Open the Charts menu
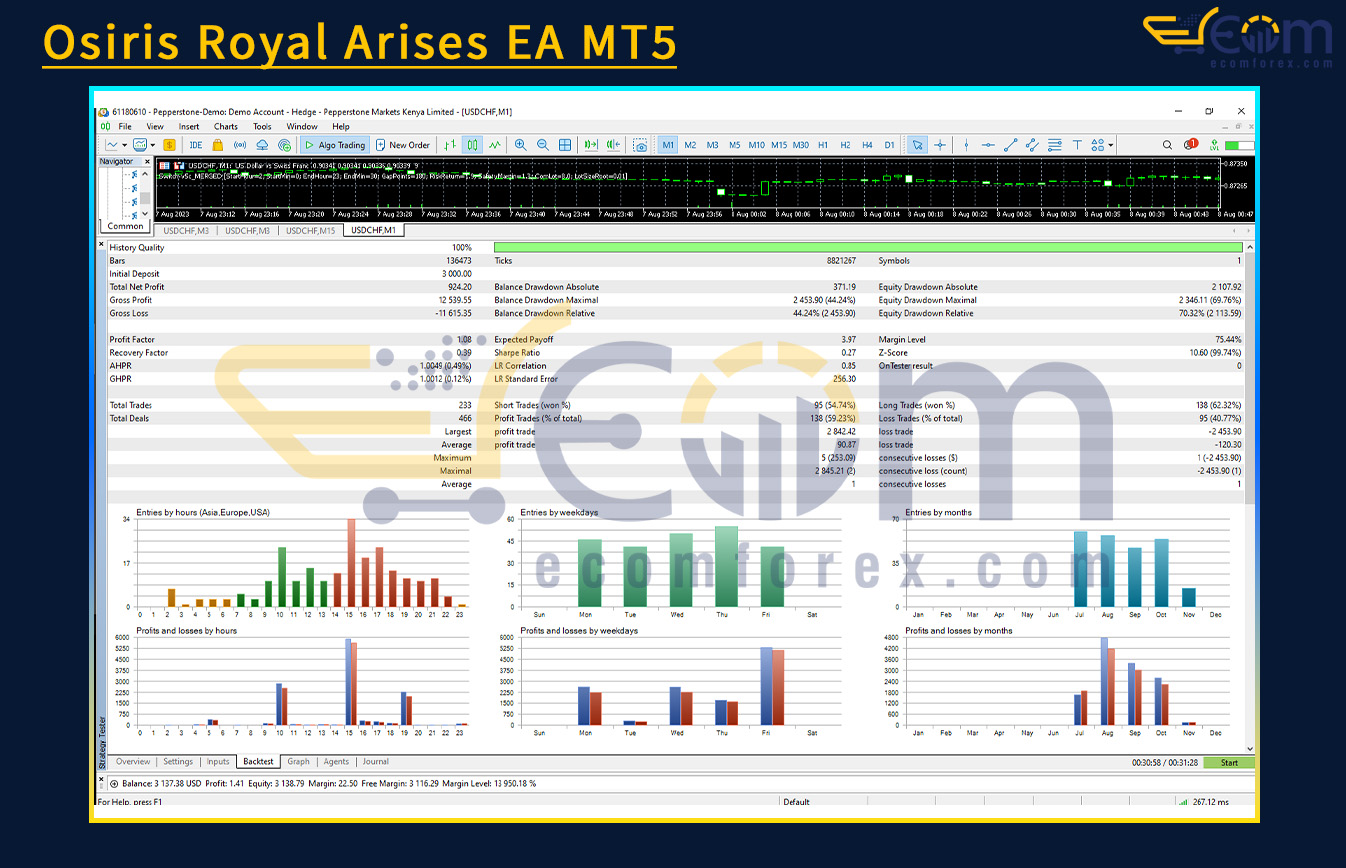Image resolution: width=1346 pixels, height=868 pixels. (226, 127)
